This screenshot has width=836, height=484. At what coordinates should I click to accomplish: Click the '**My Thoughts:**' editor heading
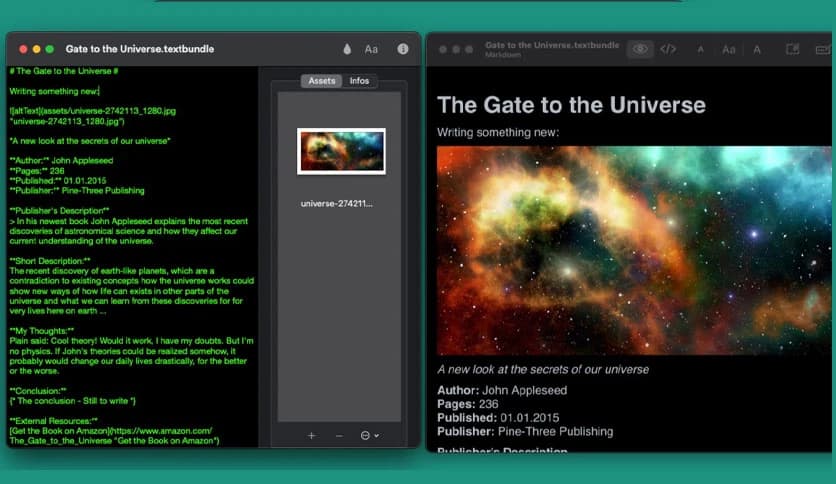coord(42,331)
